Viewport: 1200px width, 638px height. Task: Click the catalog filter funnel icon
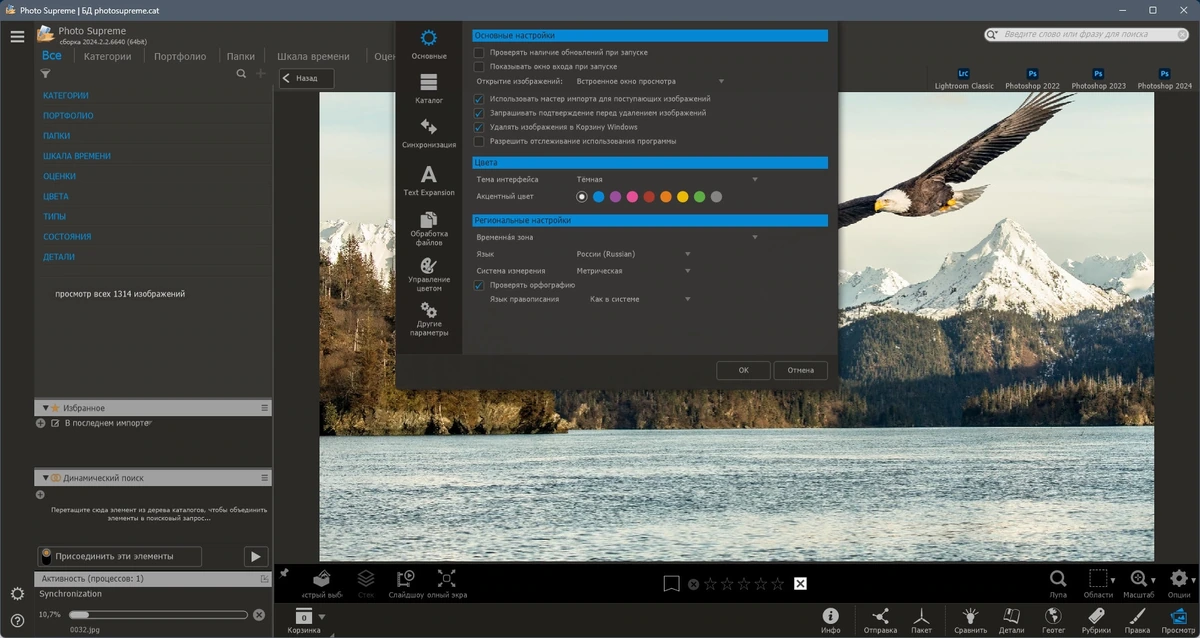[x=45, y=74]
